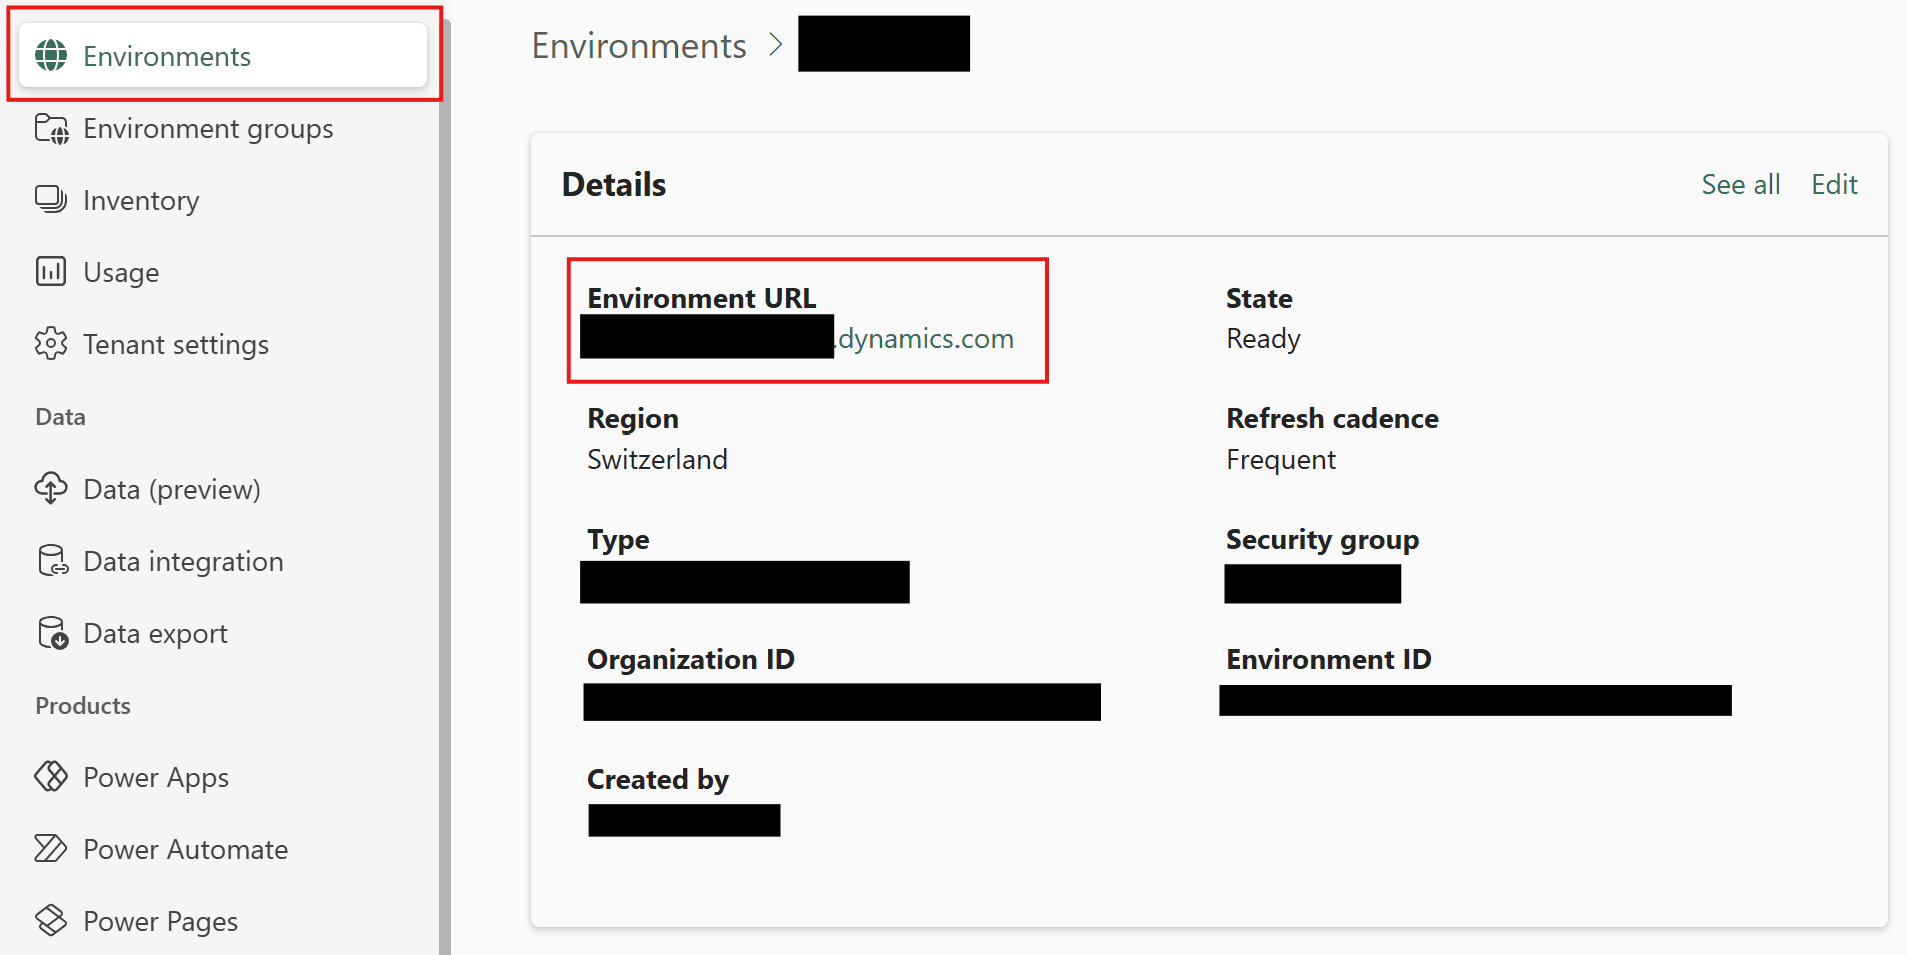Click the Data integration database icon
Image resolution: width=1906 pixels, height=955 pixels.
coord(52,561)
